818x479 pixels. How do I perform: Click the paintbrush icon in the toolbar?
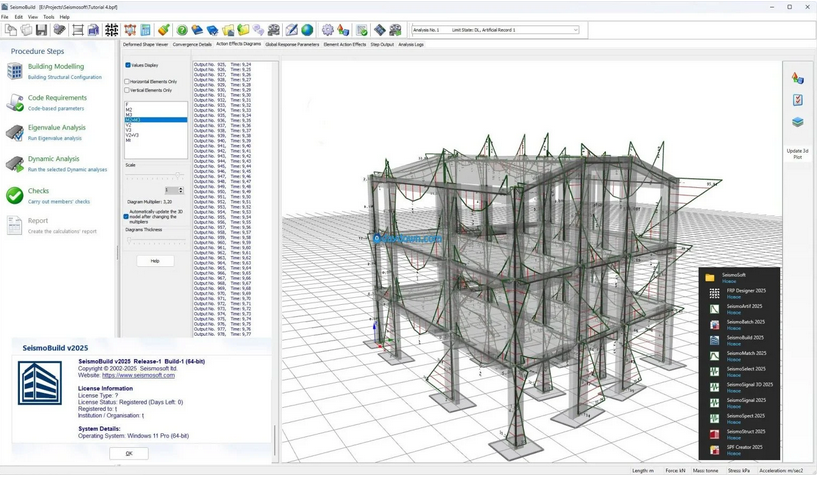point(164,30)
